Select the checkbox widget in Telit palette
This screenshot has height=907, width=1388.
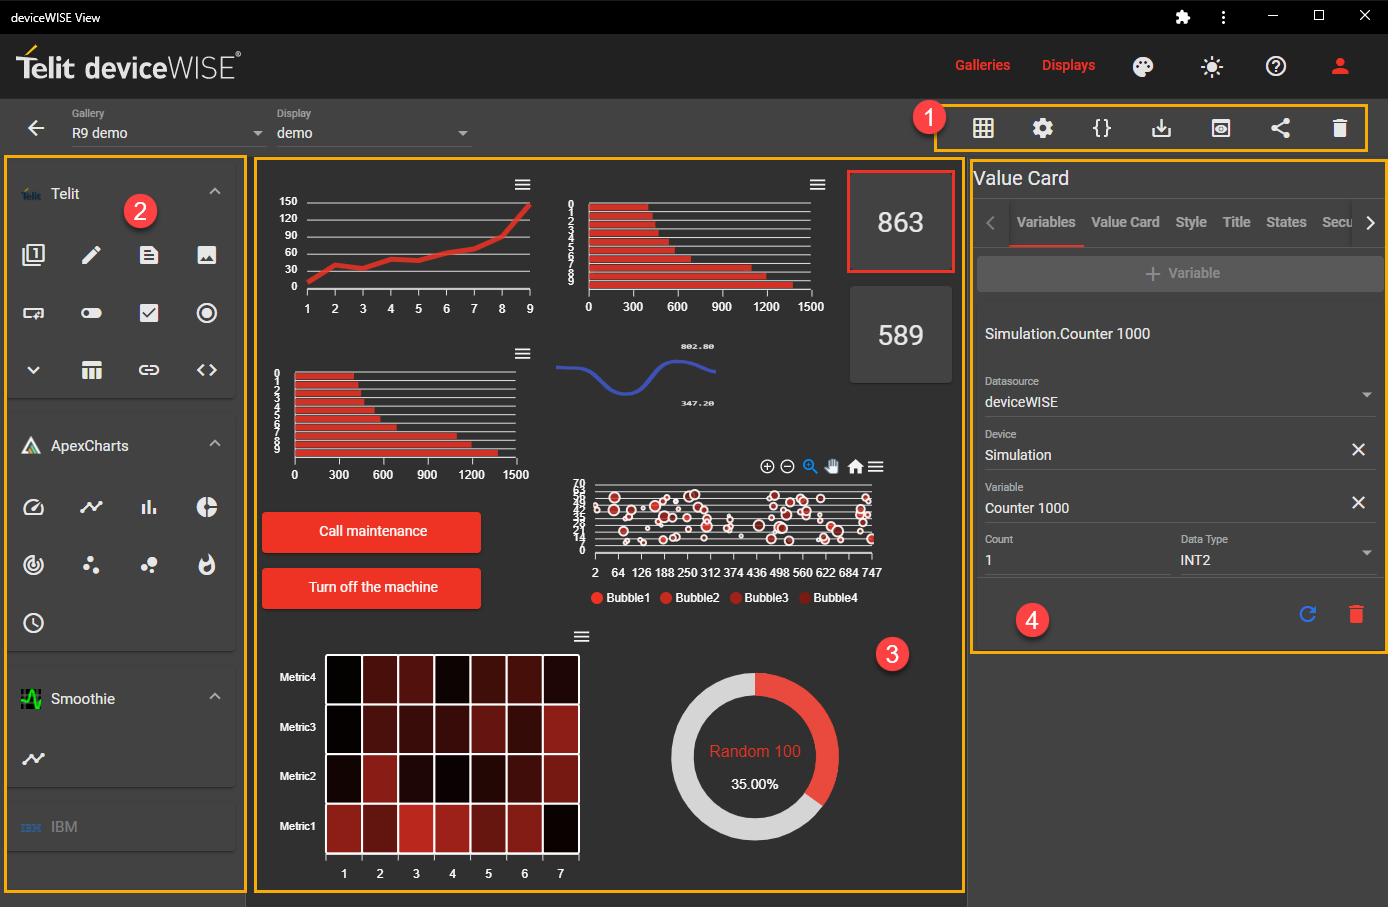coord(149,313)
